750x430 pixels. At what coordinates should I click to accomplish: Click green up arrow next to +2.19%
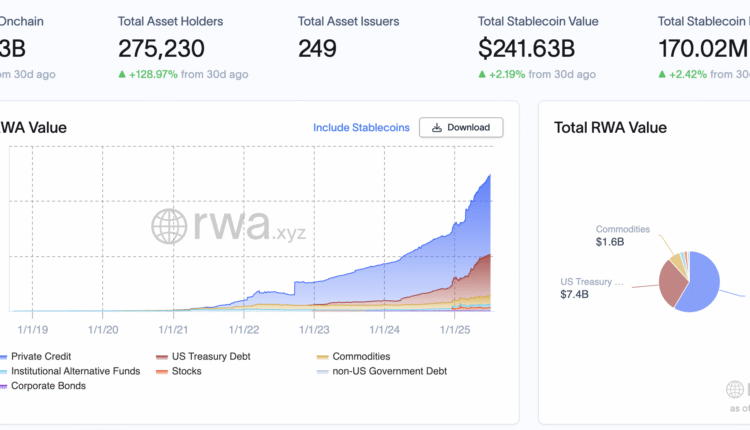[483, 74]
